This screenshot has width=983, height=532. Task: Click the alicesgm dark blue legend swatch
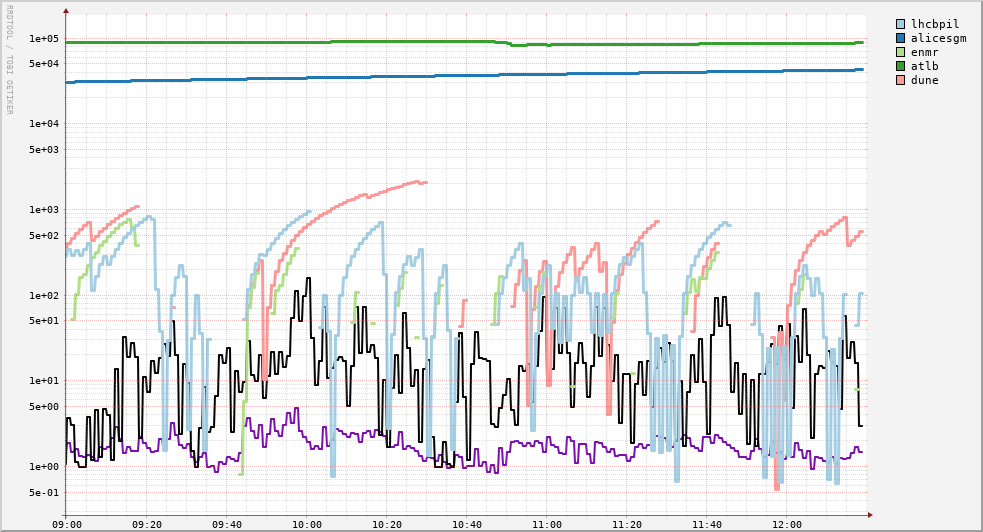point(901,37)
